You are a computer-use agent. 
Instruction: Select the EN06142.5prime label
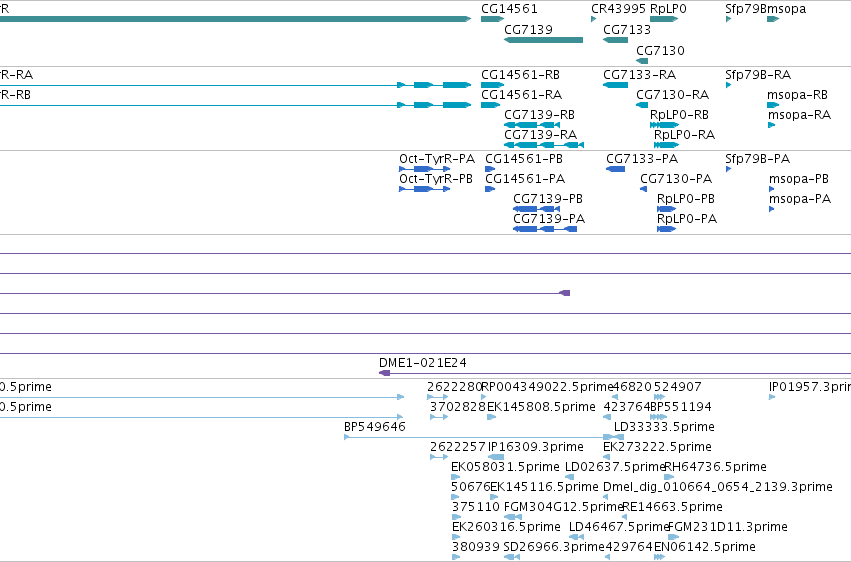[x=704, y=547]
